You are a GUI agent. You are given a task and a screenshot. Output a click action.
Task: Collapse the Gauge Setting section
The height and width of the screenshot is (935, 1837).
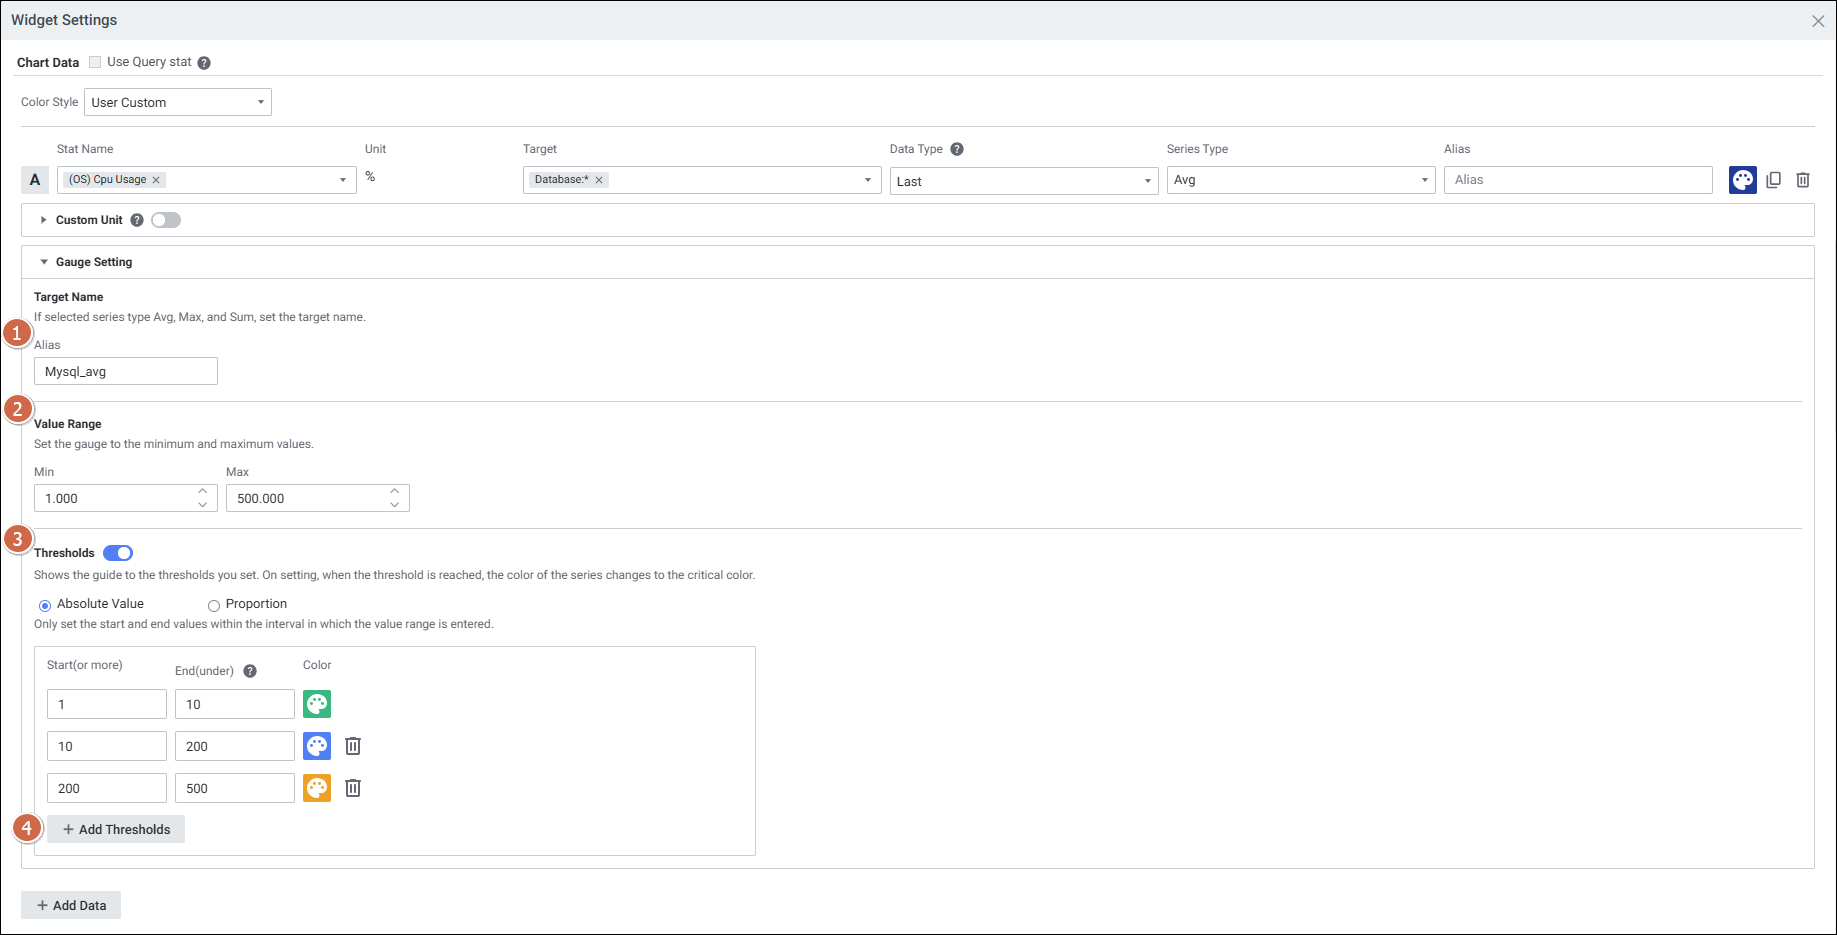pos(44,262)
